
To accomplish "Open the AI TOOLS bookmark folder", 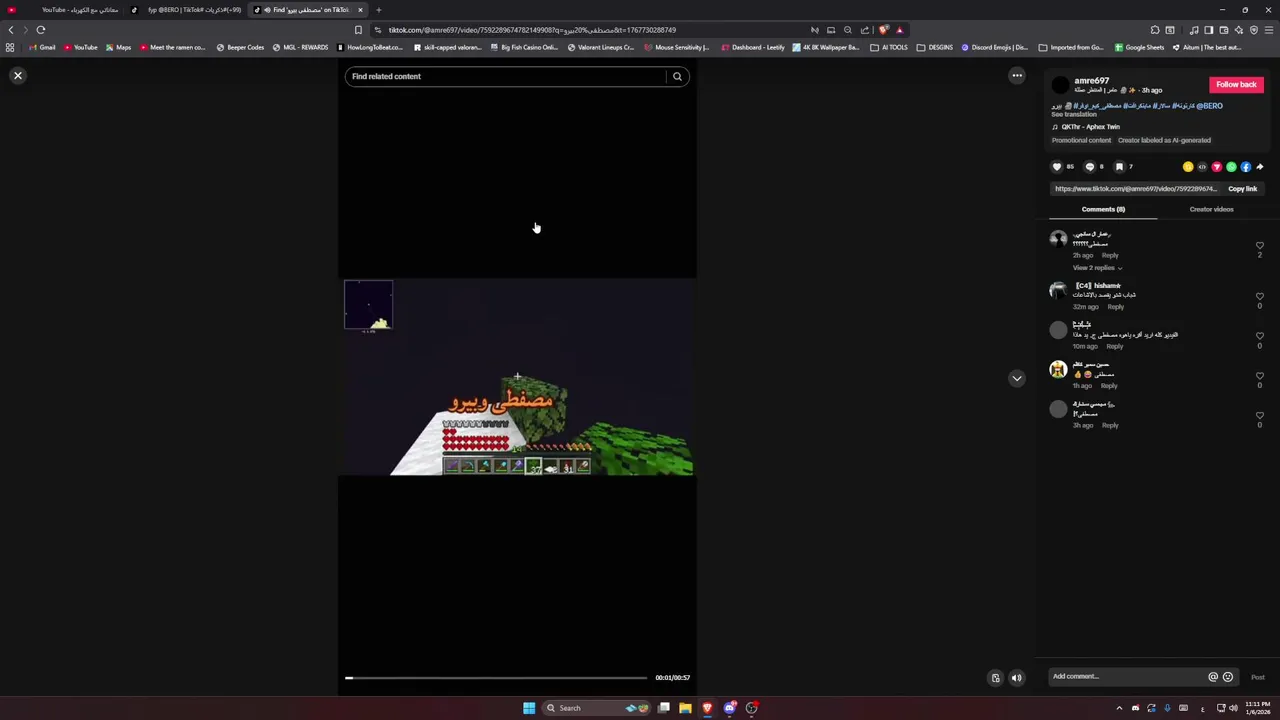I will coord(889,47).
